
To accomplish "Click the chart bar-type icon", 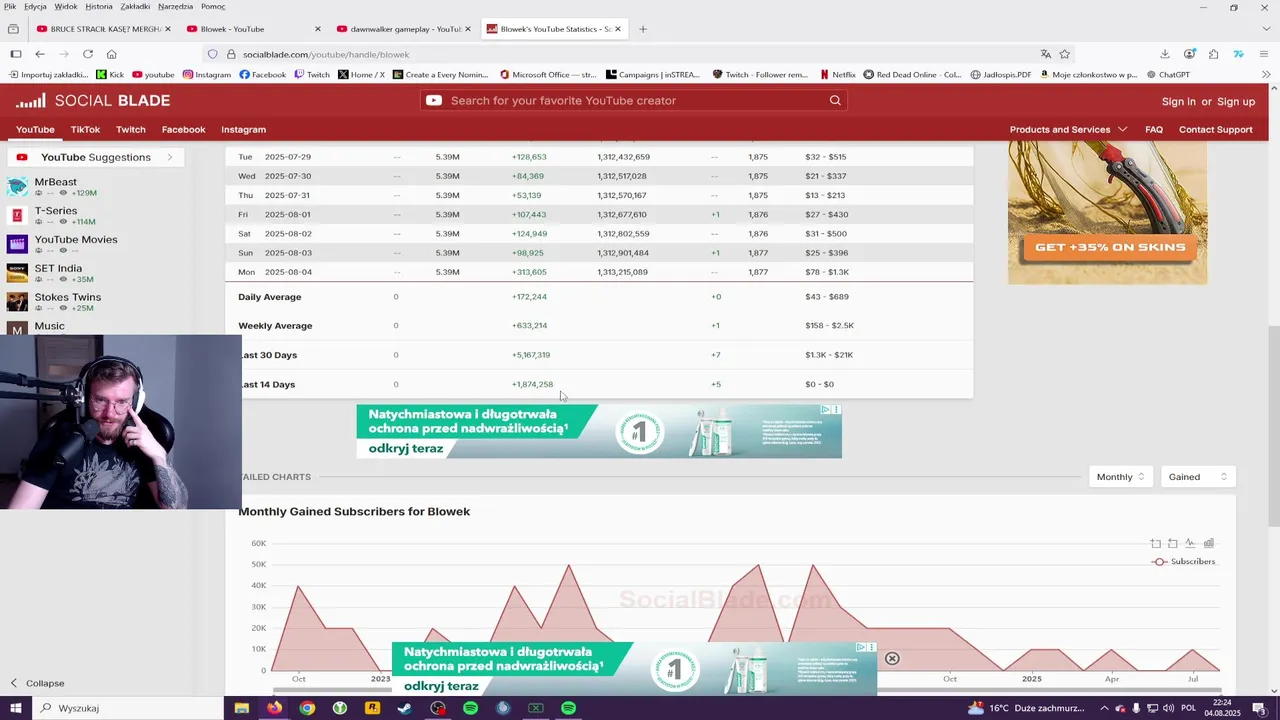I will (x=1208, y=543).
